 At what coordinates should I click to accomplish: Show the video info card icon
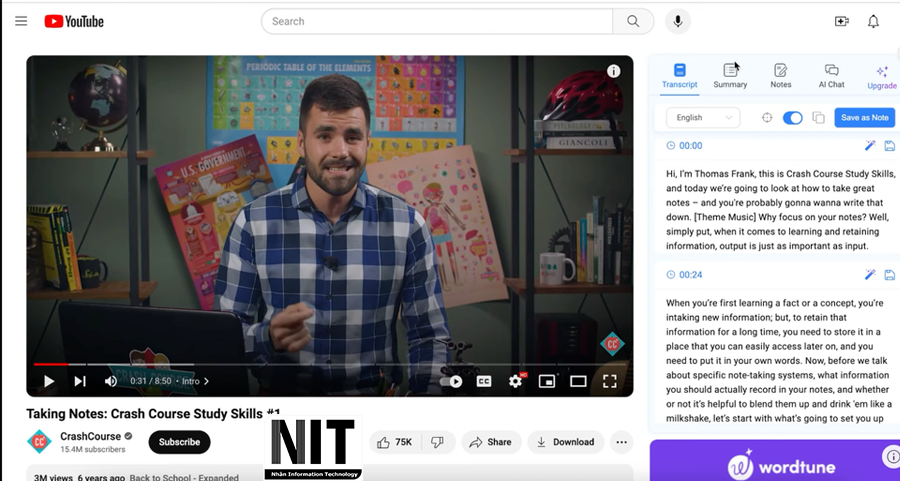[x=614, y=71]
